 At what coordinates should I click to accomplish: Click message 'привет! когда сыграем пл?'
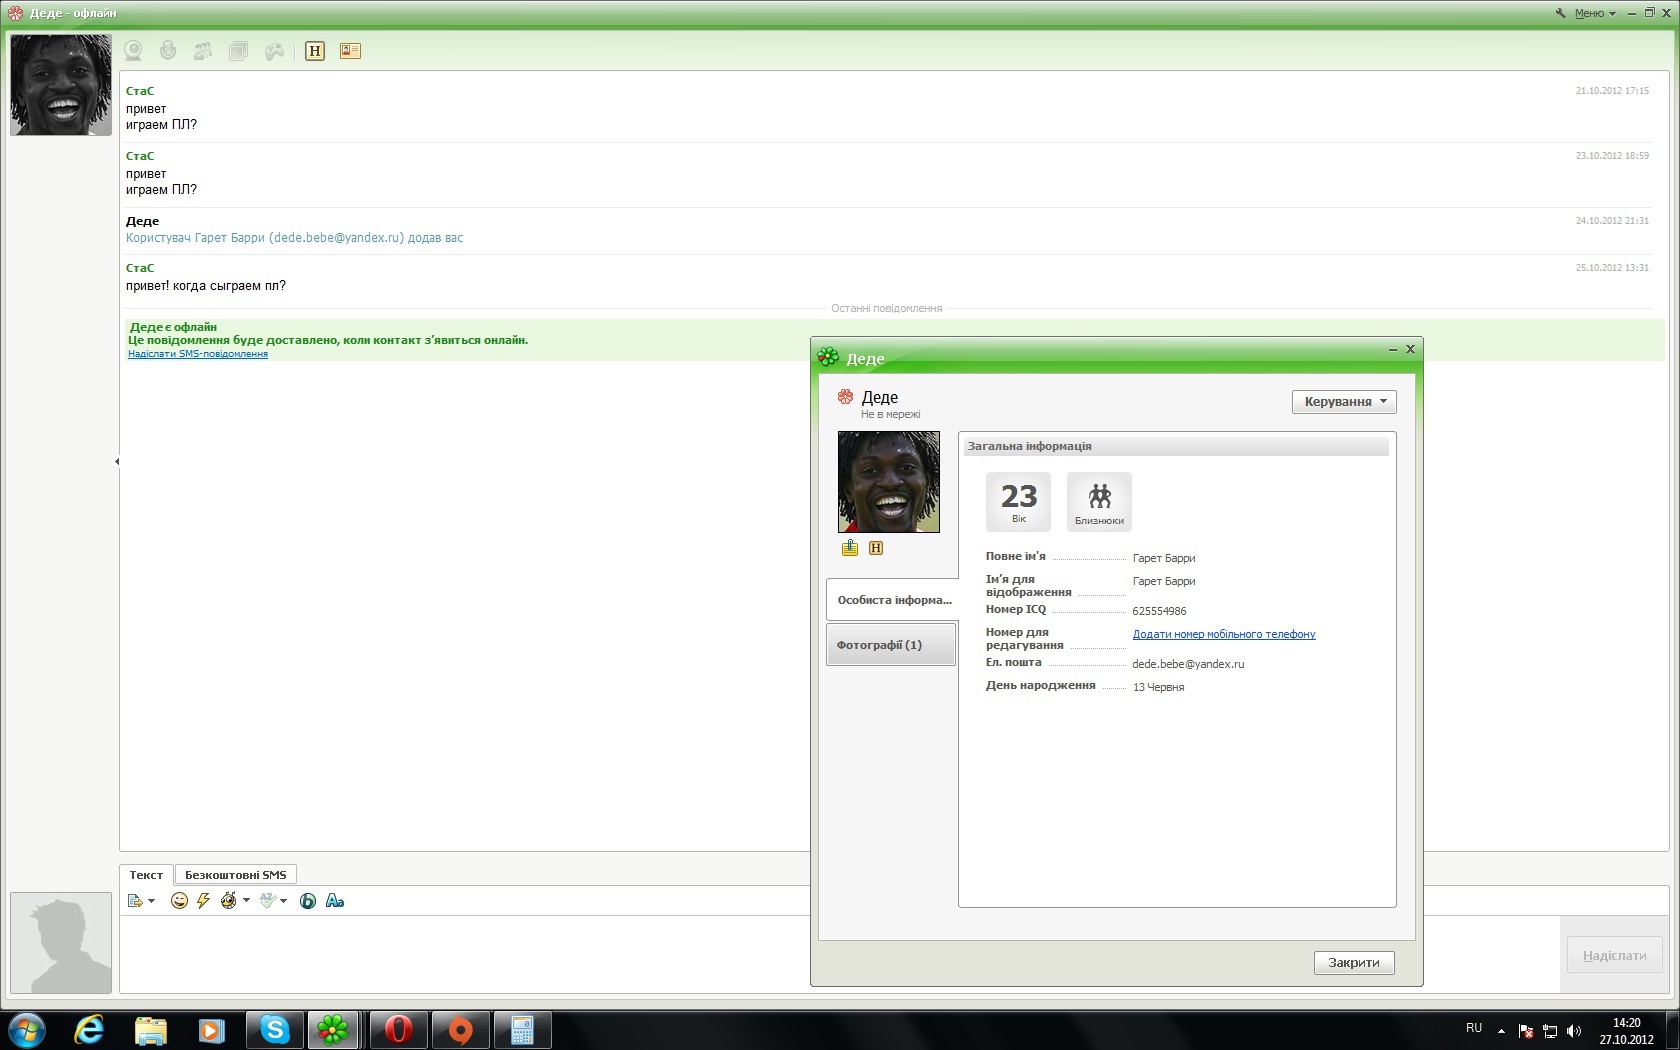pyautogui.click(x=206, y=286)
